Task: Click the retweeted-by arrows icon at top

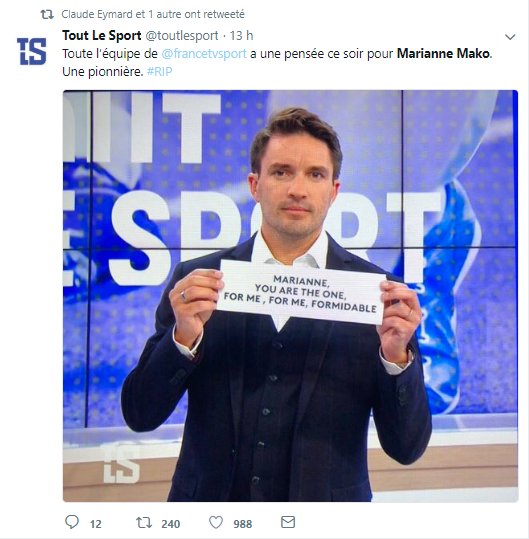Action: point(47,14)
